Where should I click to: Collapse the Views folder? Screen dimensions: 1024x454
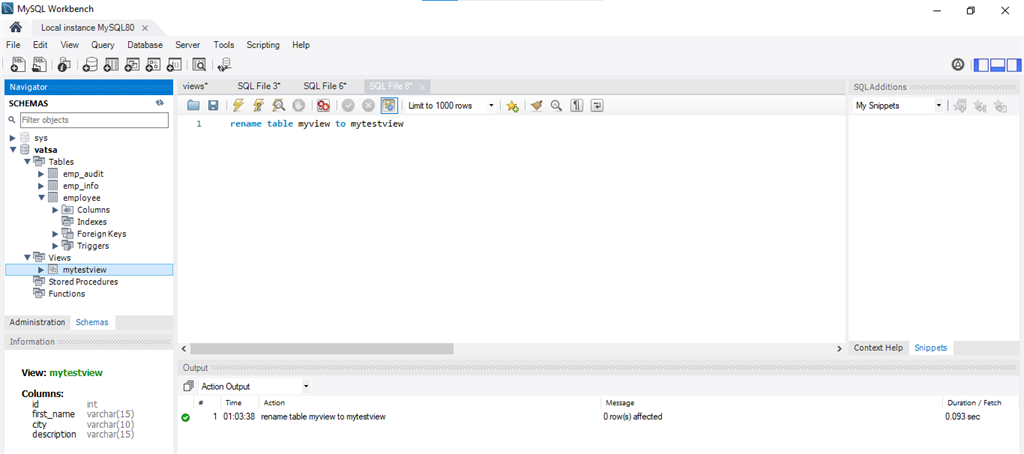(x=27, y=258)
